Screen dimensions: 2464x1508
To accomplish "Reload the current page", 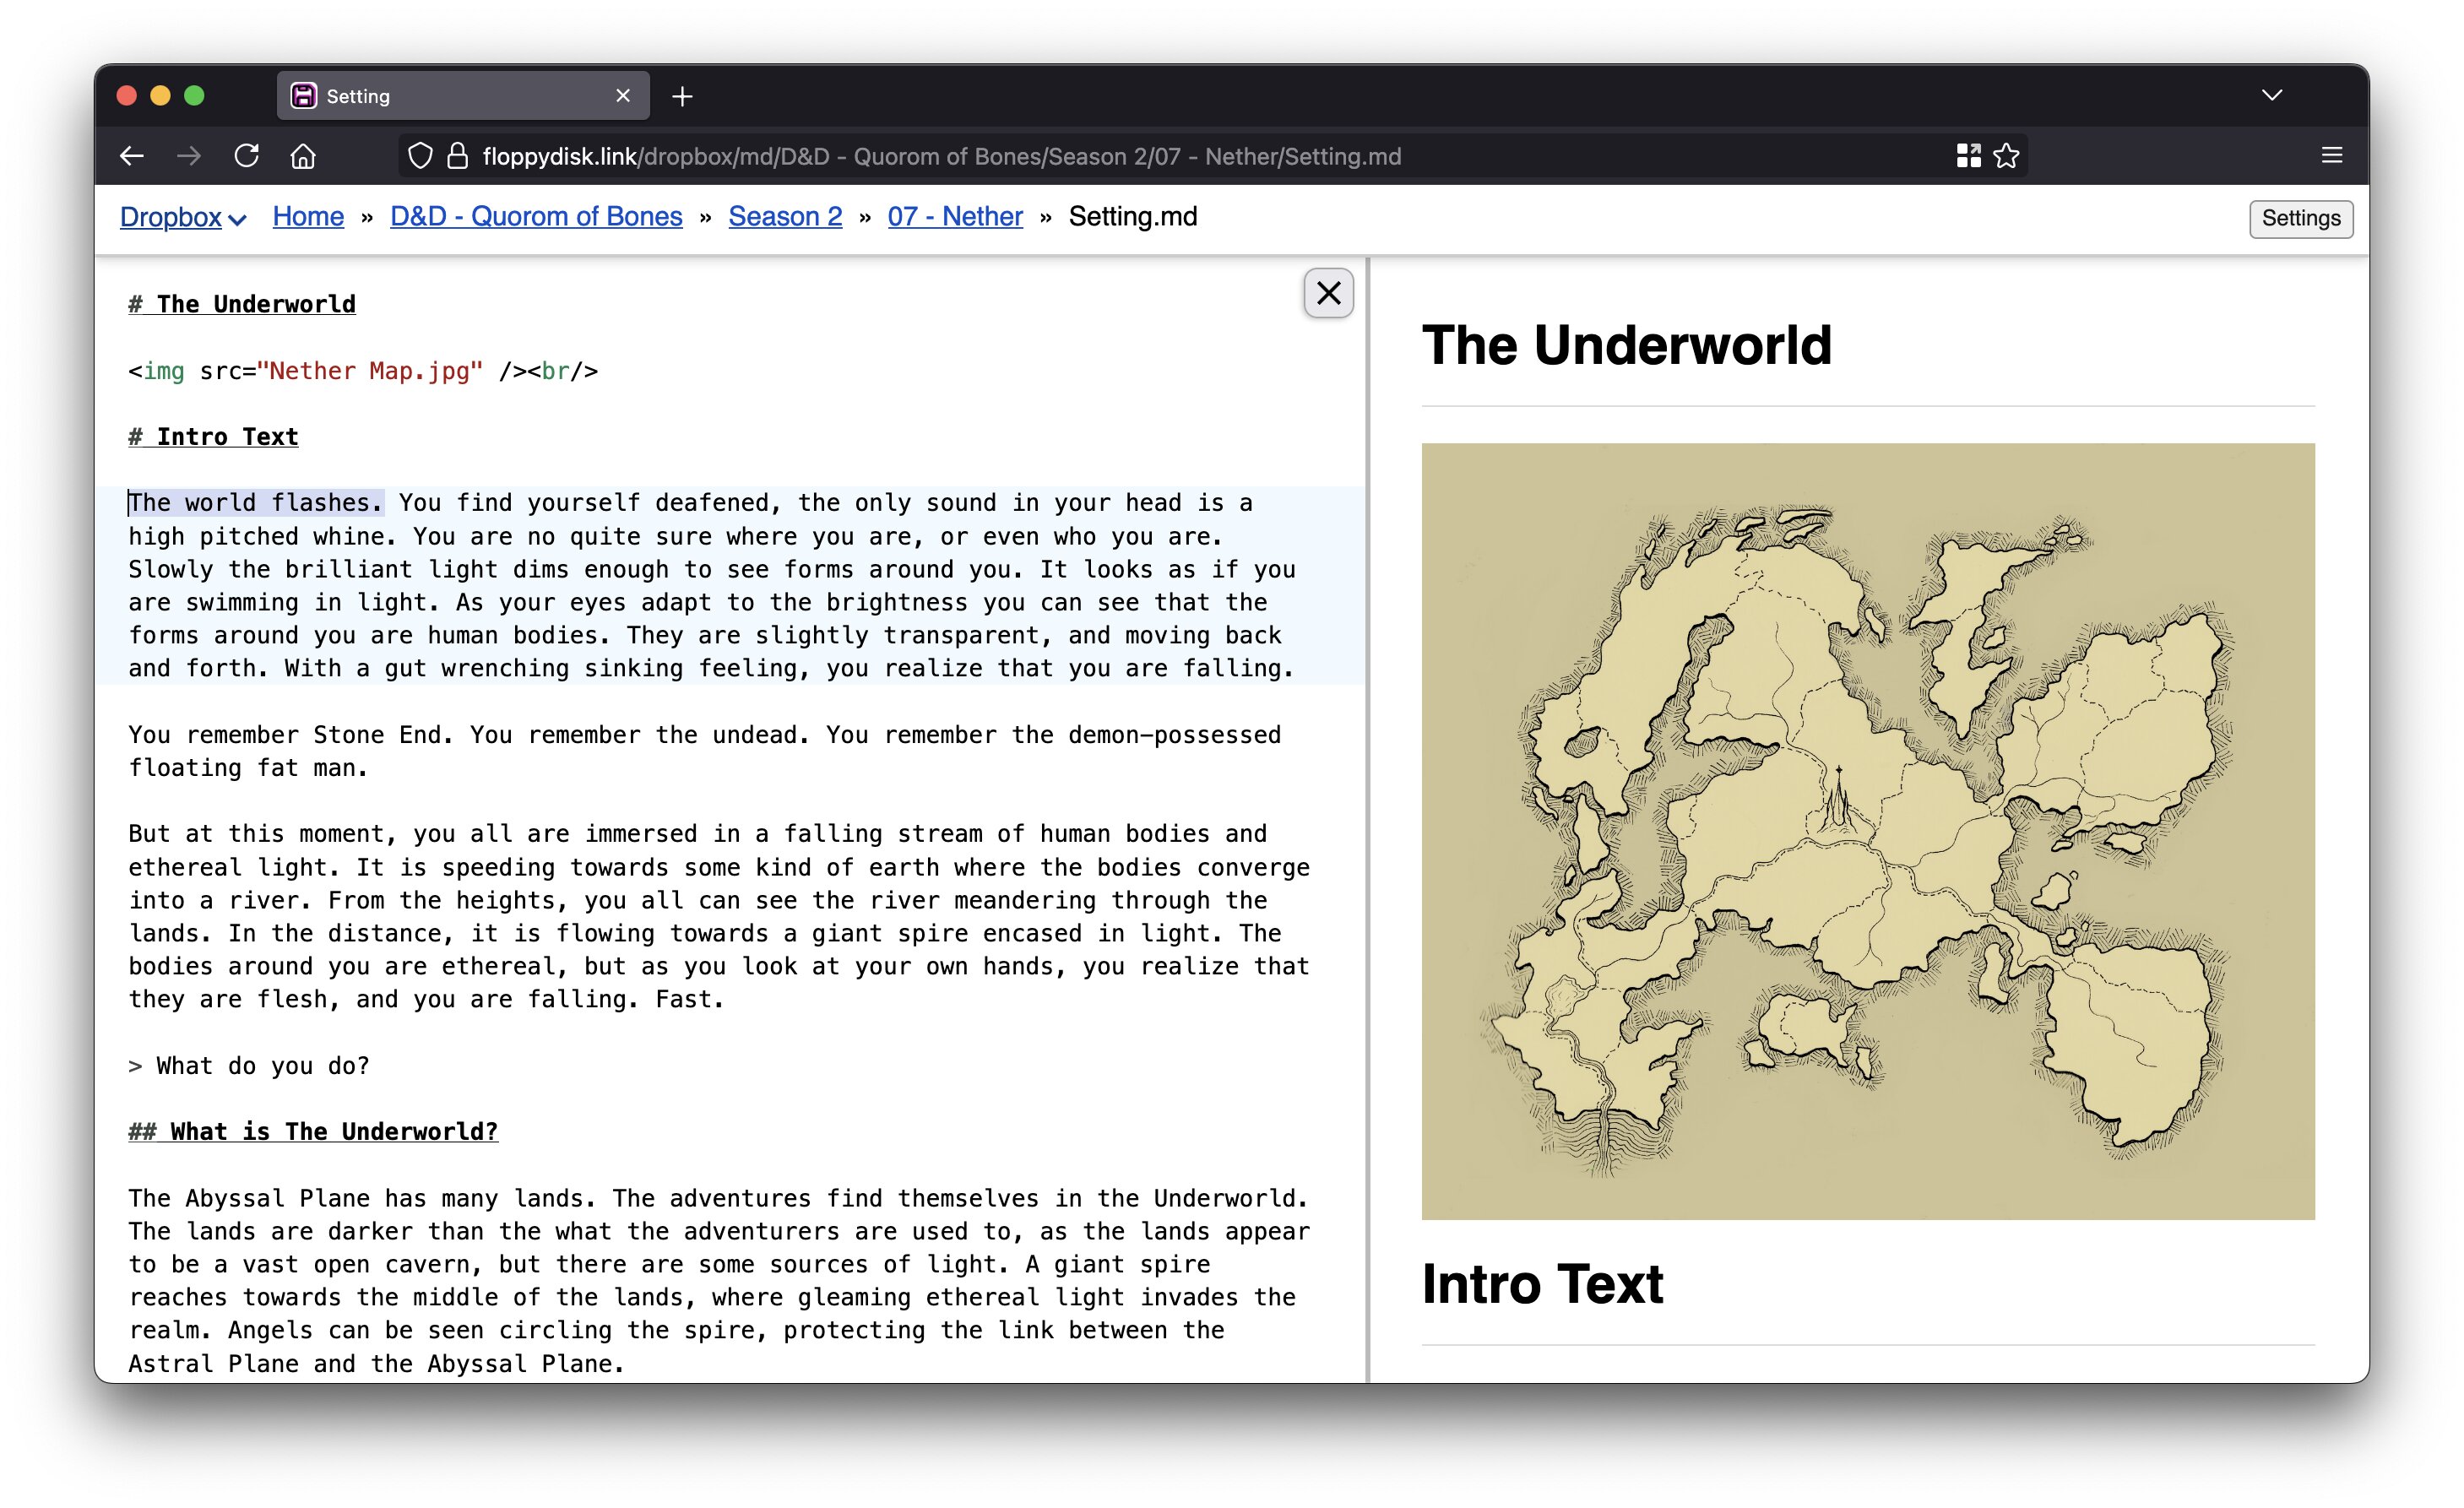I will 247,156.
